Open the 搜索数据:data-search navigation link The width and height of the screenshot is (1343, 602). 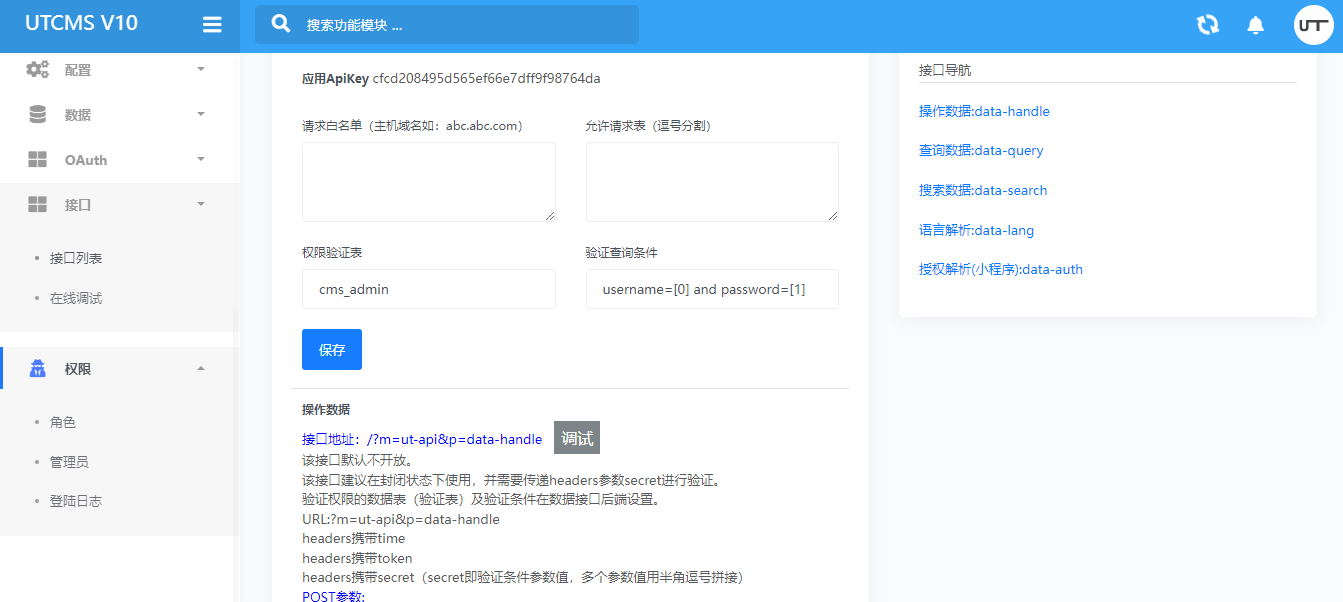tap(983, 190)
